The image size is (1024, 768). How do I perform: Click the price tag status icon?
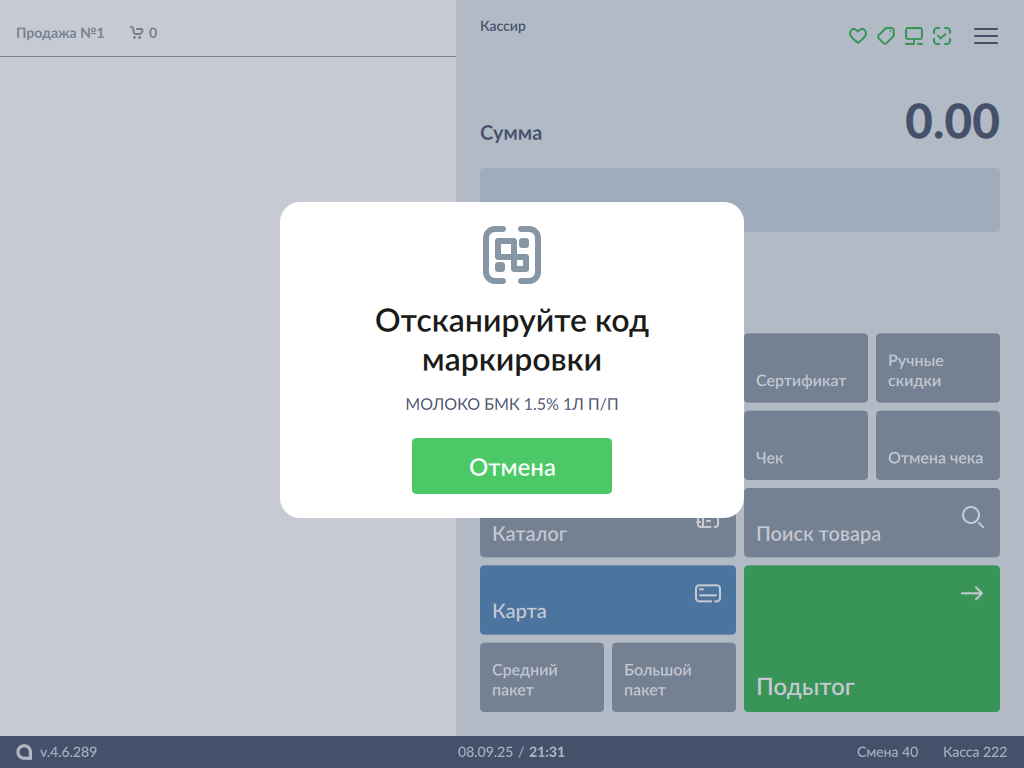click(x=885, y=36)
